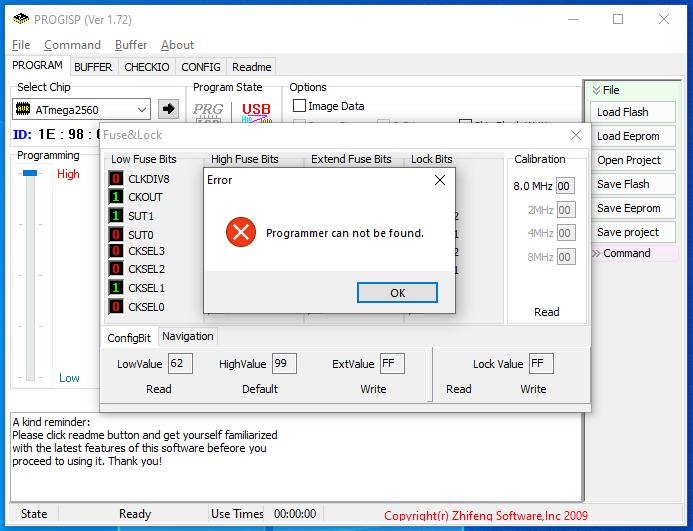693x531 pixels.
Task: Click the red error icon in dialog
Action: [x=241, y=232]
